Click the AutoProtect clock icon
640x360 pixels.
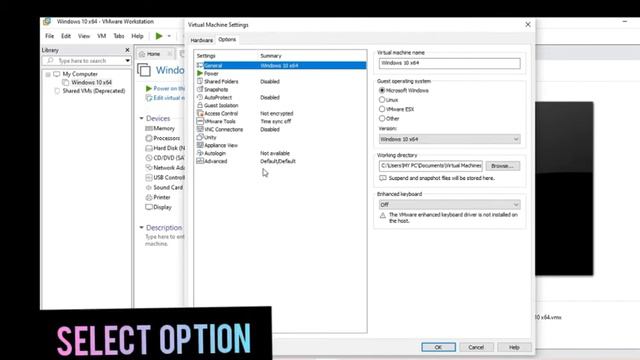[200, 97]
